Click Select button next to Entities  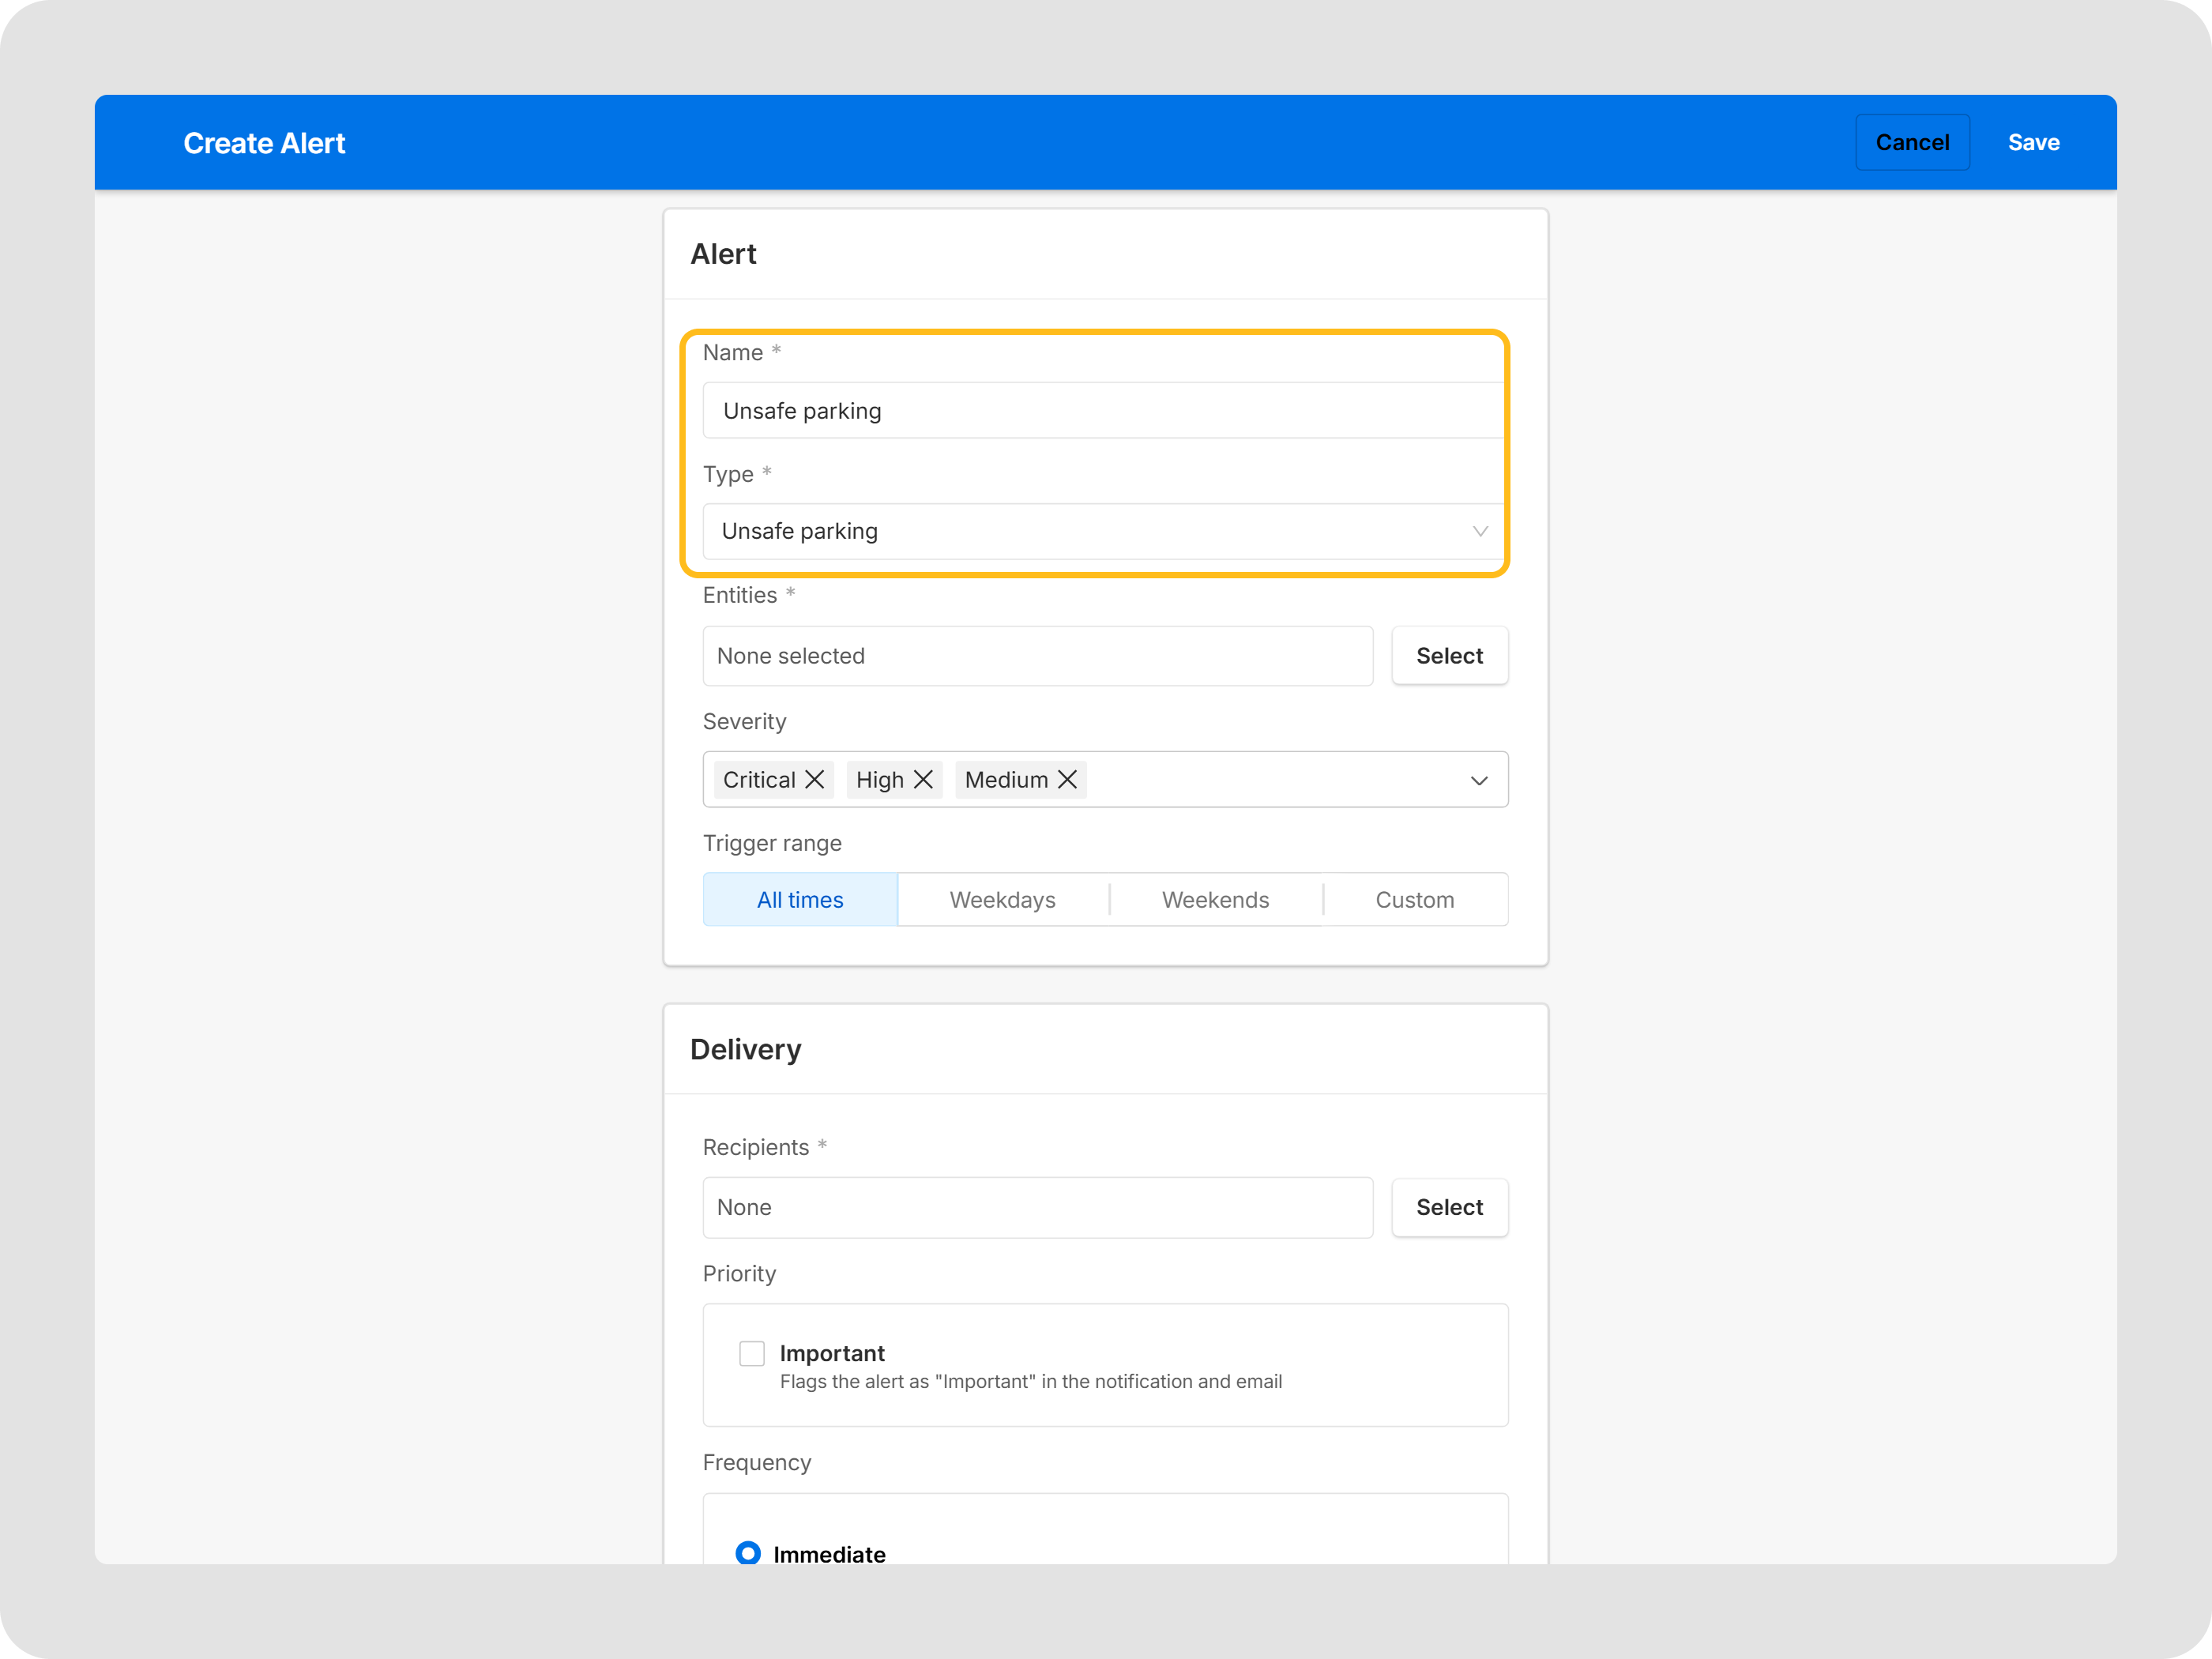pos(1449,656)
